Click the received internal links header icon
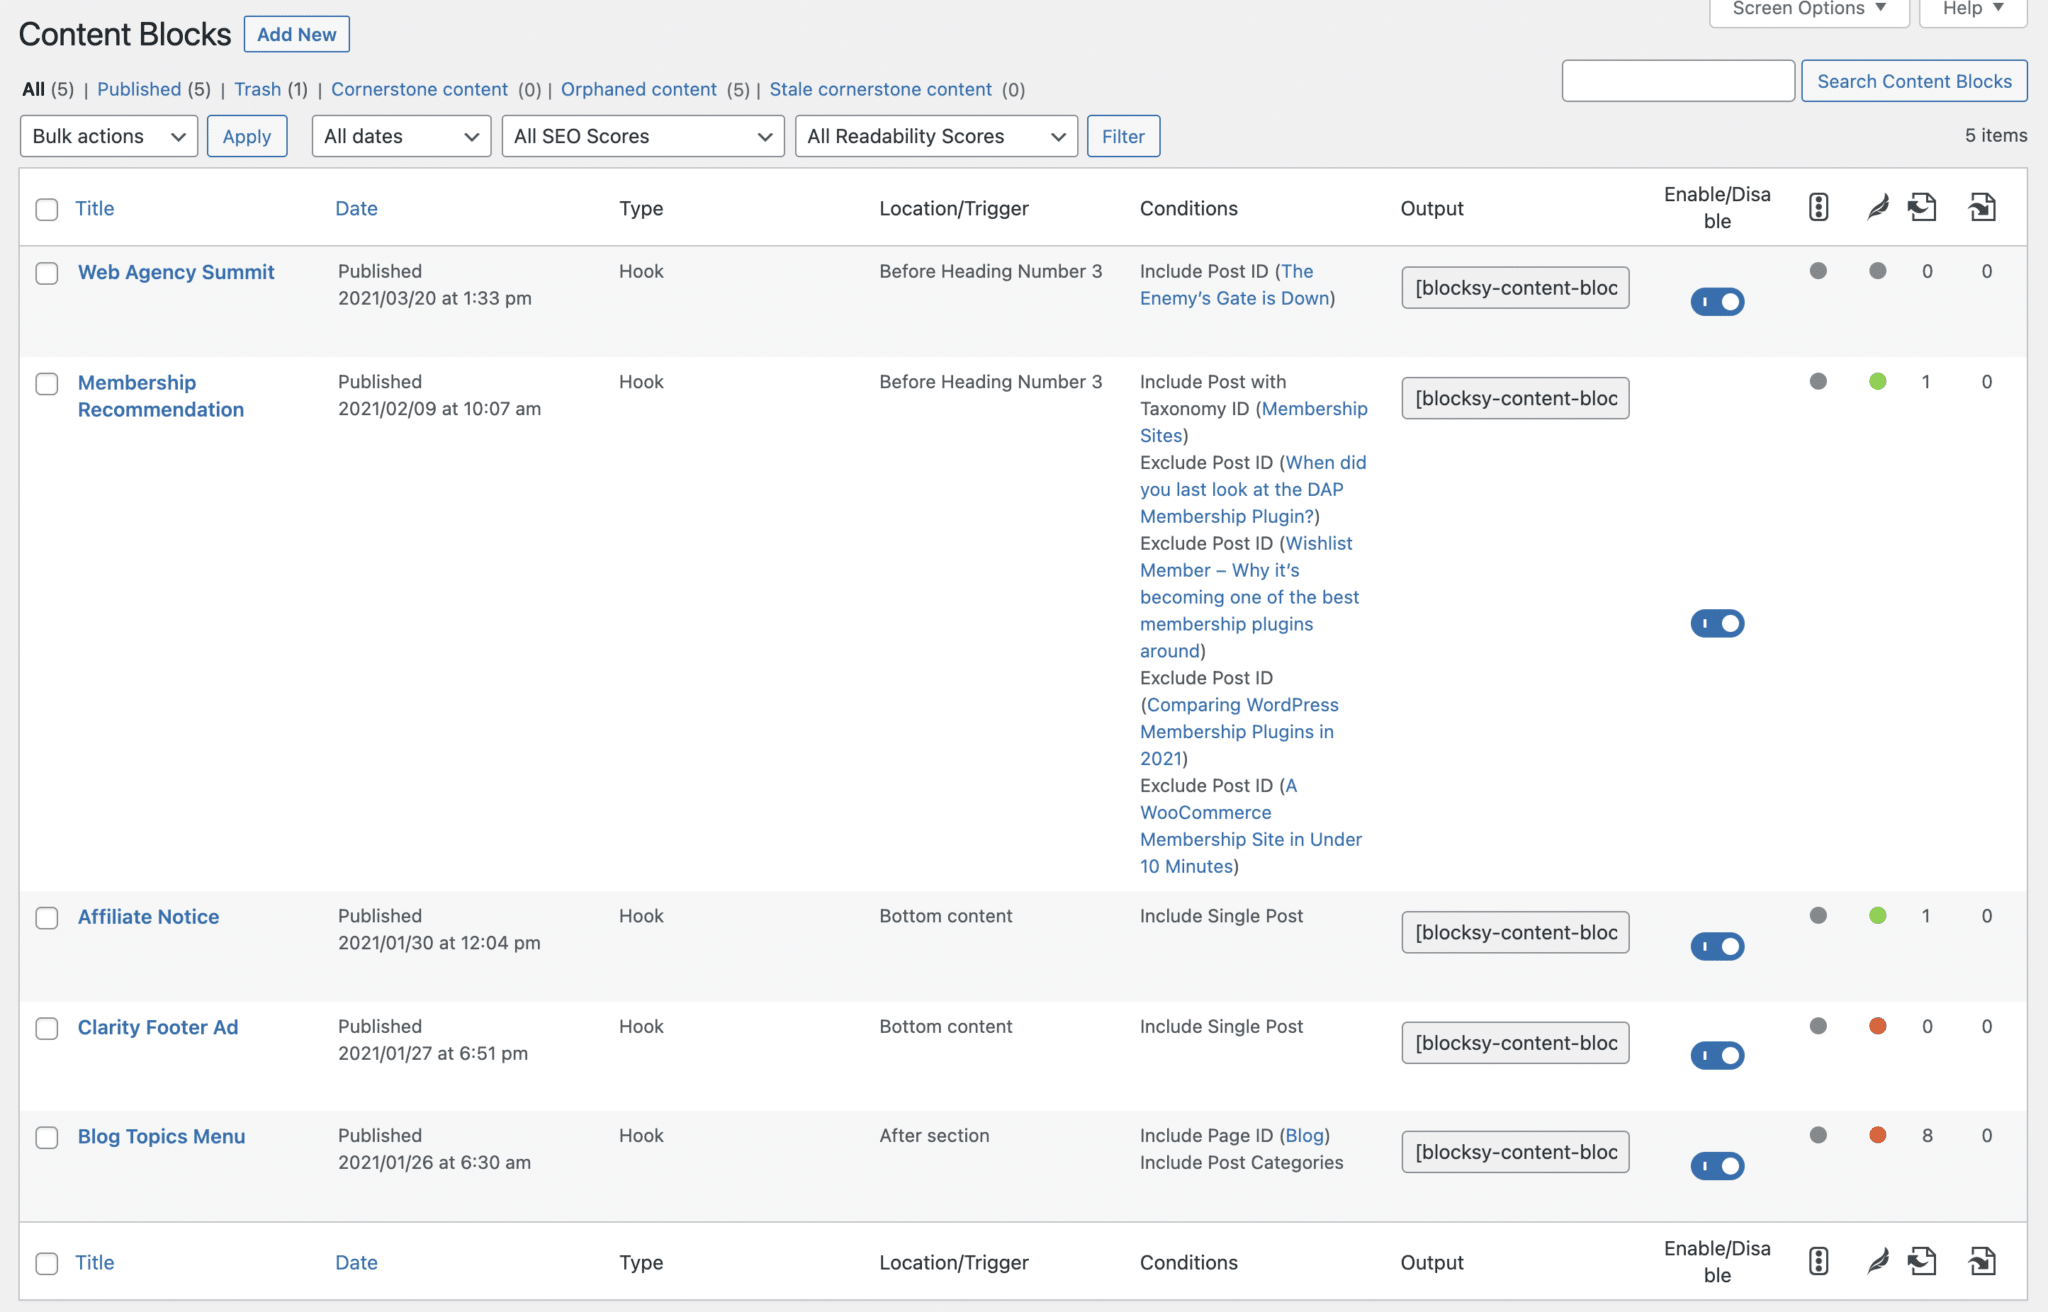Viewport: 2048px width, 1312px height. pyautogui.click(x=1981, y=207)
